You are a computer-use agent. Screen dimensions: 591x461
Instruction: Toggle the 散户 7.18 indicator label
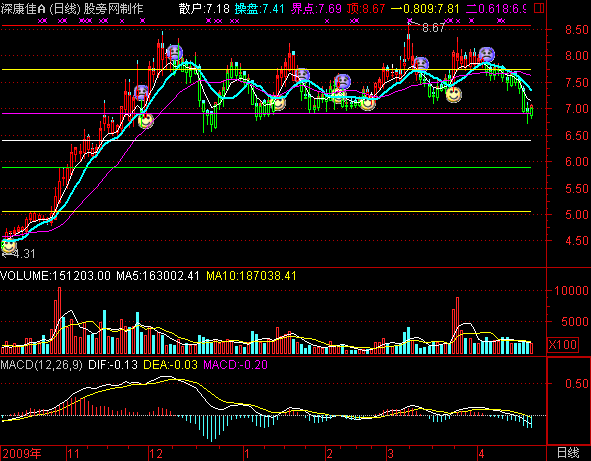tap(204, 8)
